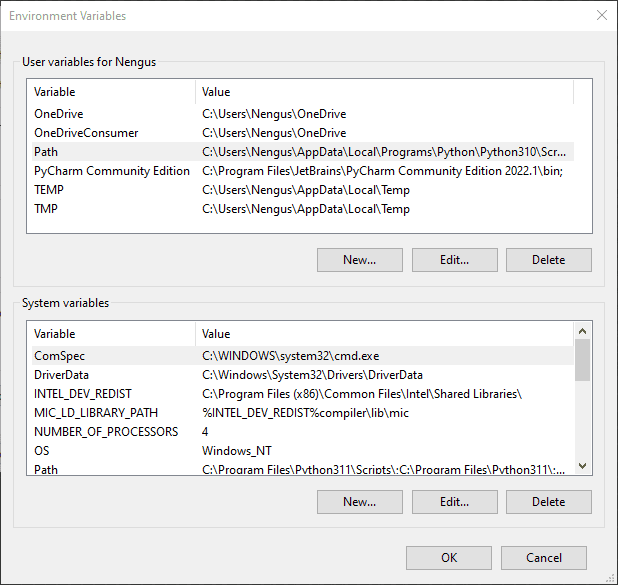
Task: Click user variables Variable column header
Action: coord(114,92)
